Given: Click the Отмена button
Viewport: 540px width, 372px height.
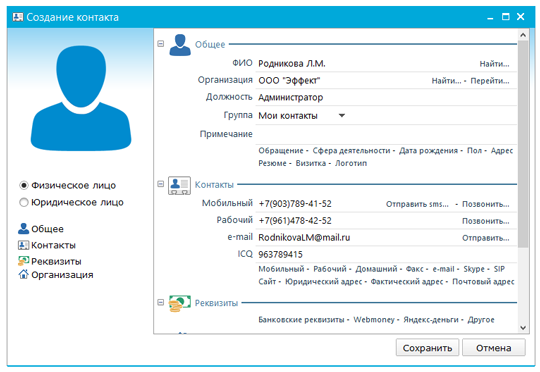Looking at the screenshot, I should pos(494,348).
